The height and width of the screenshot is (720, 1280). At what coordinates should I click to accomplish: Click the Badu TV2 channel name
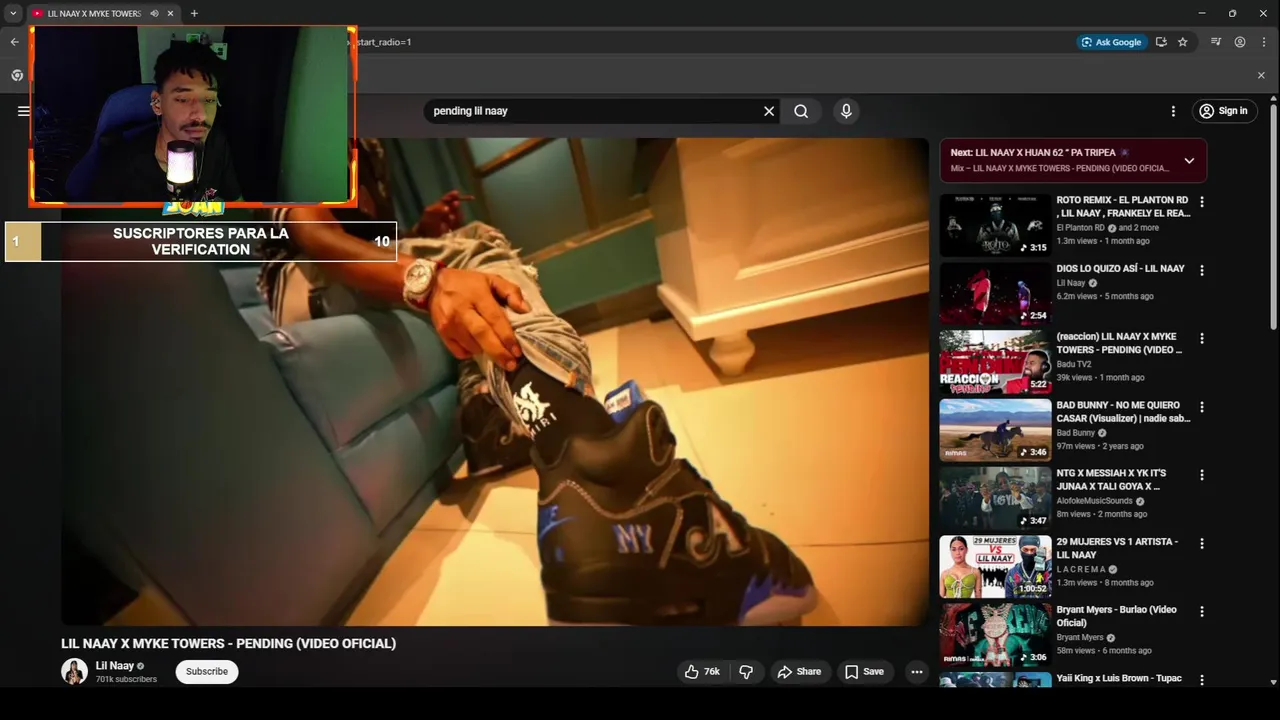click(x=1074, y=364)
